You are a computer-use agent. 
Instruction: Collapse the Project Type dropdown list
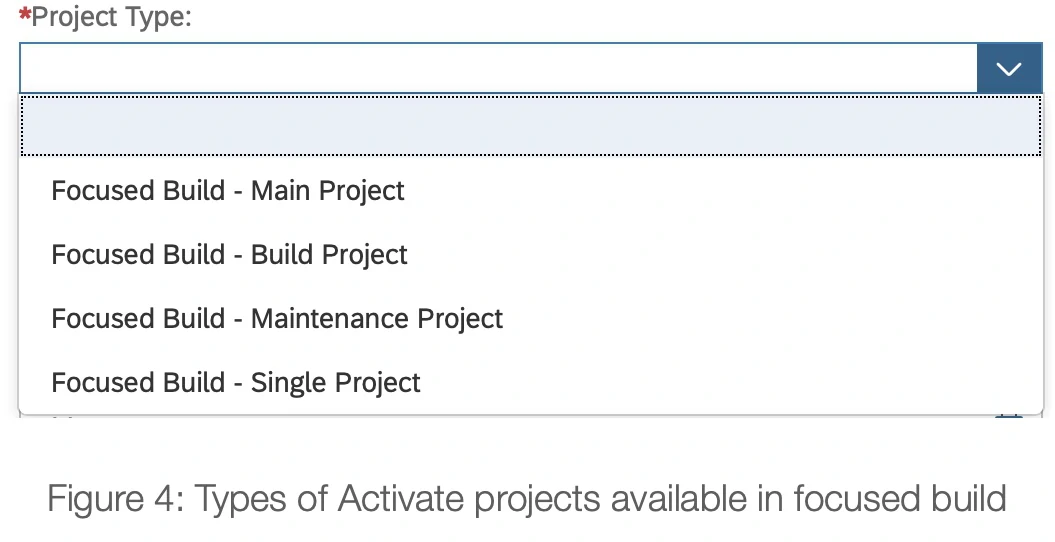click(1009, 69)
